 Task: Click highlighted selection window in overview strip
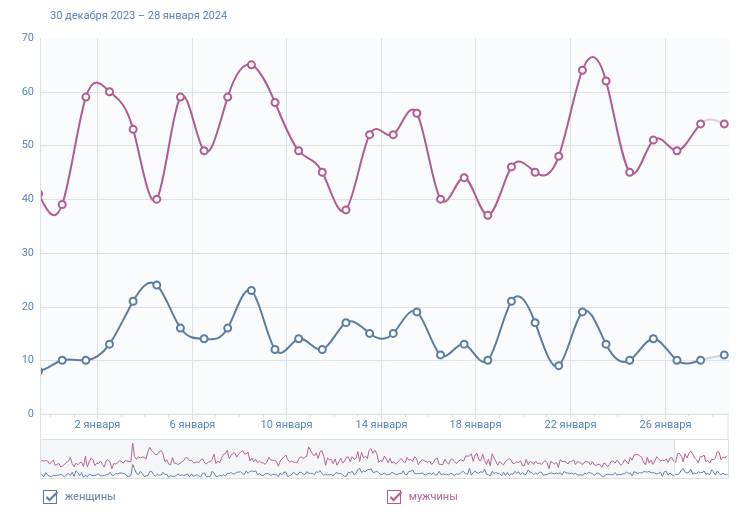tap(700, 458)
